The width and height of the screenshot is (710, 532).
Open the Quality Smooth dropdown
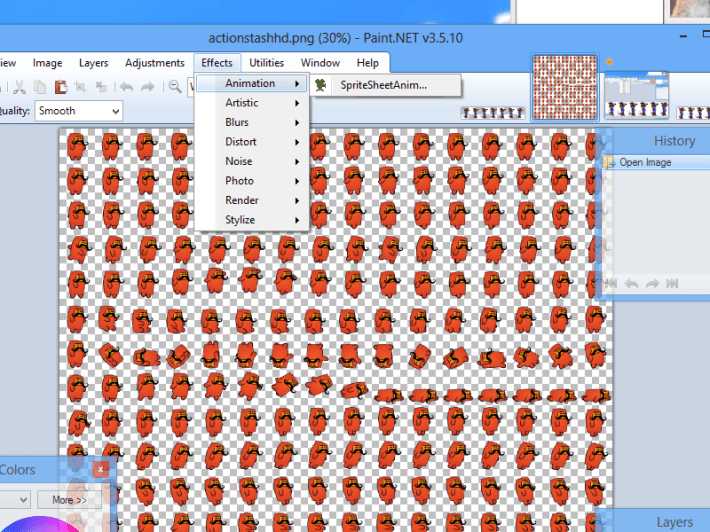click(79, 111)
